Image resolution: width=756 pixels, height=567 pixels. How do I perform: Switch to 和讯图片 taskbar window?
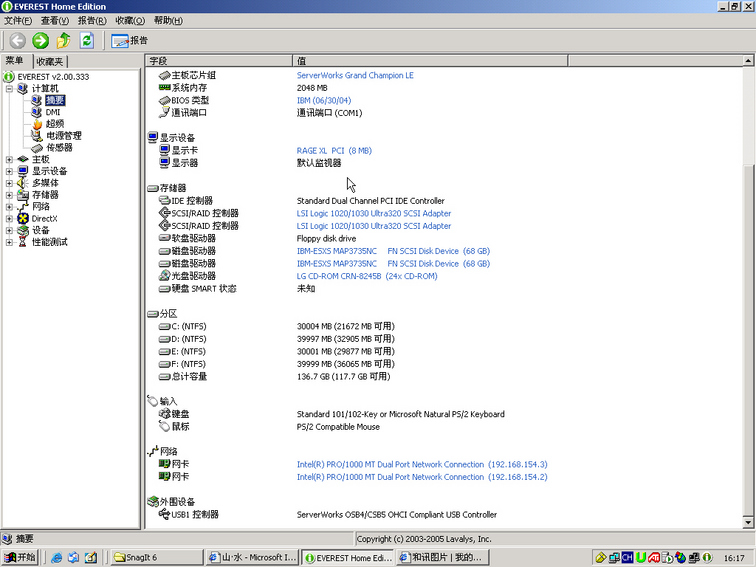[443, 557]
